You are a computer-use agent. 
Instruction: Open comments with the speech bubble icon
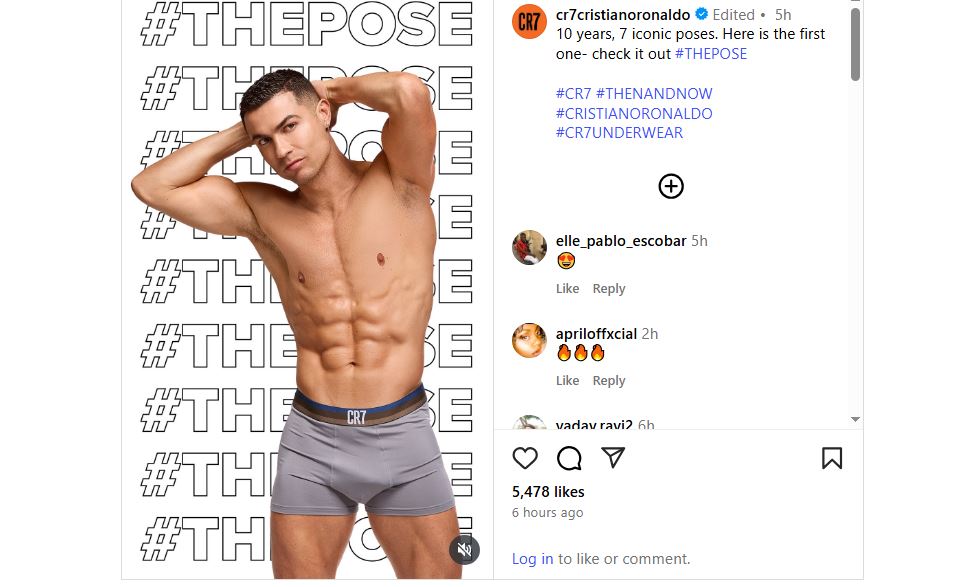point(569,458)
